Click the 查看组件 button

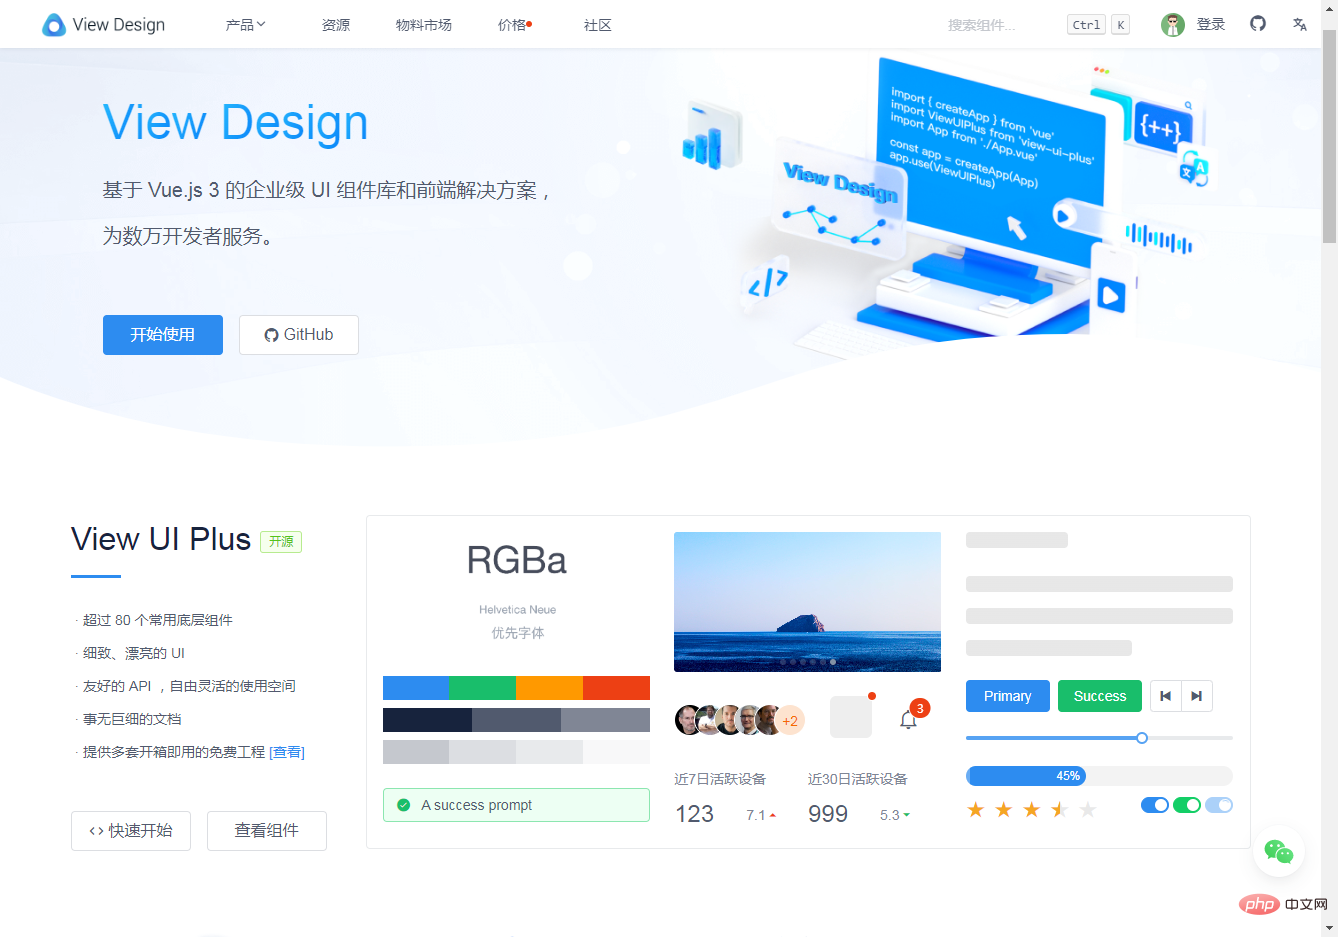267,831
